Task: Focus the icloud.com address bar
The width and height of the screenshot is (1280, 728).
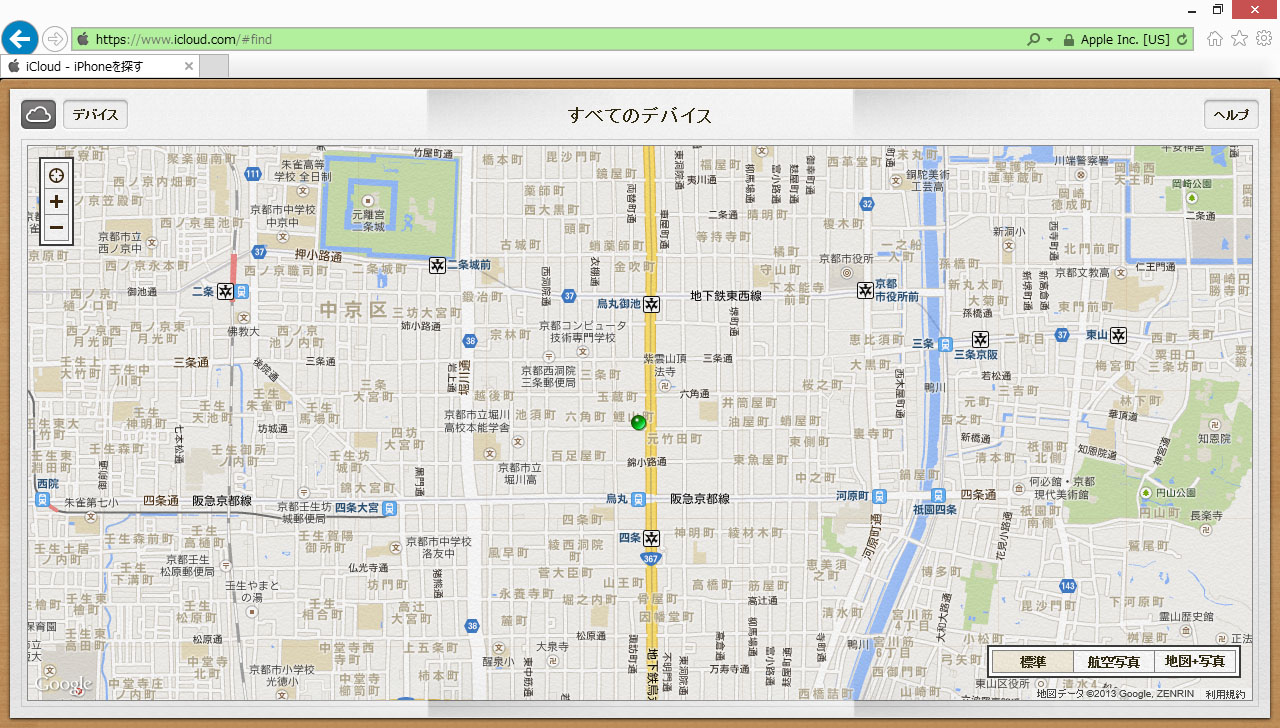Action: click(550, 40)
